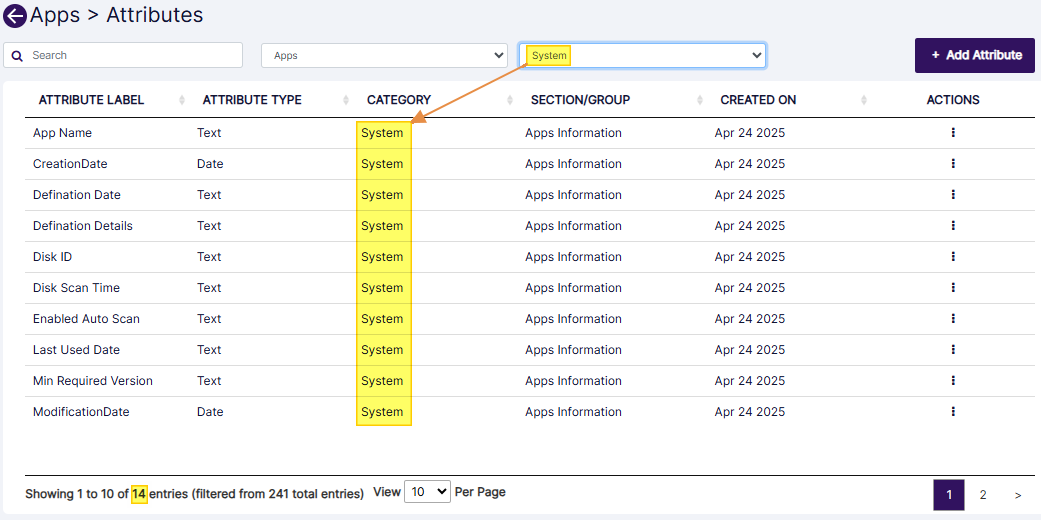Open actions menu for Last Used Date row
1041x520 pixels.
click(953, 349)
